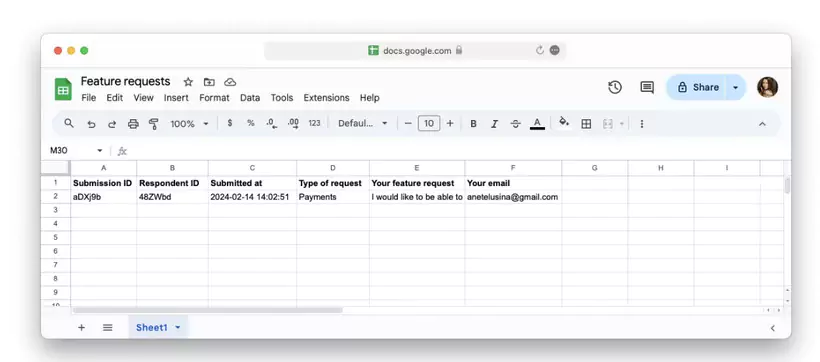Image resolution: width=820 pixels, height=362 pixels.
Task: Click the horizontal scrollbar
Action: coord(208,310)
